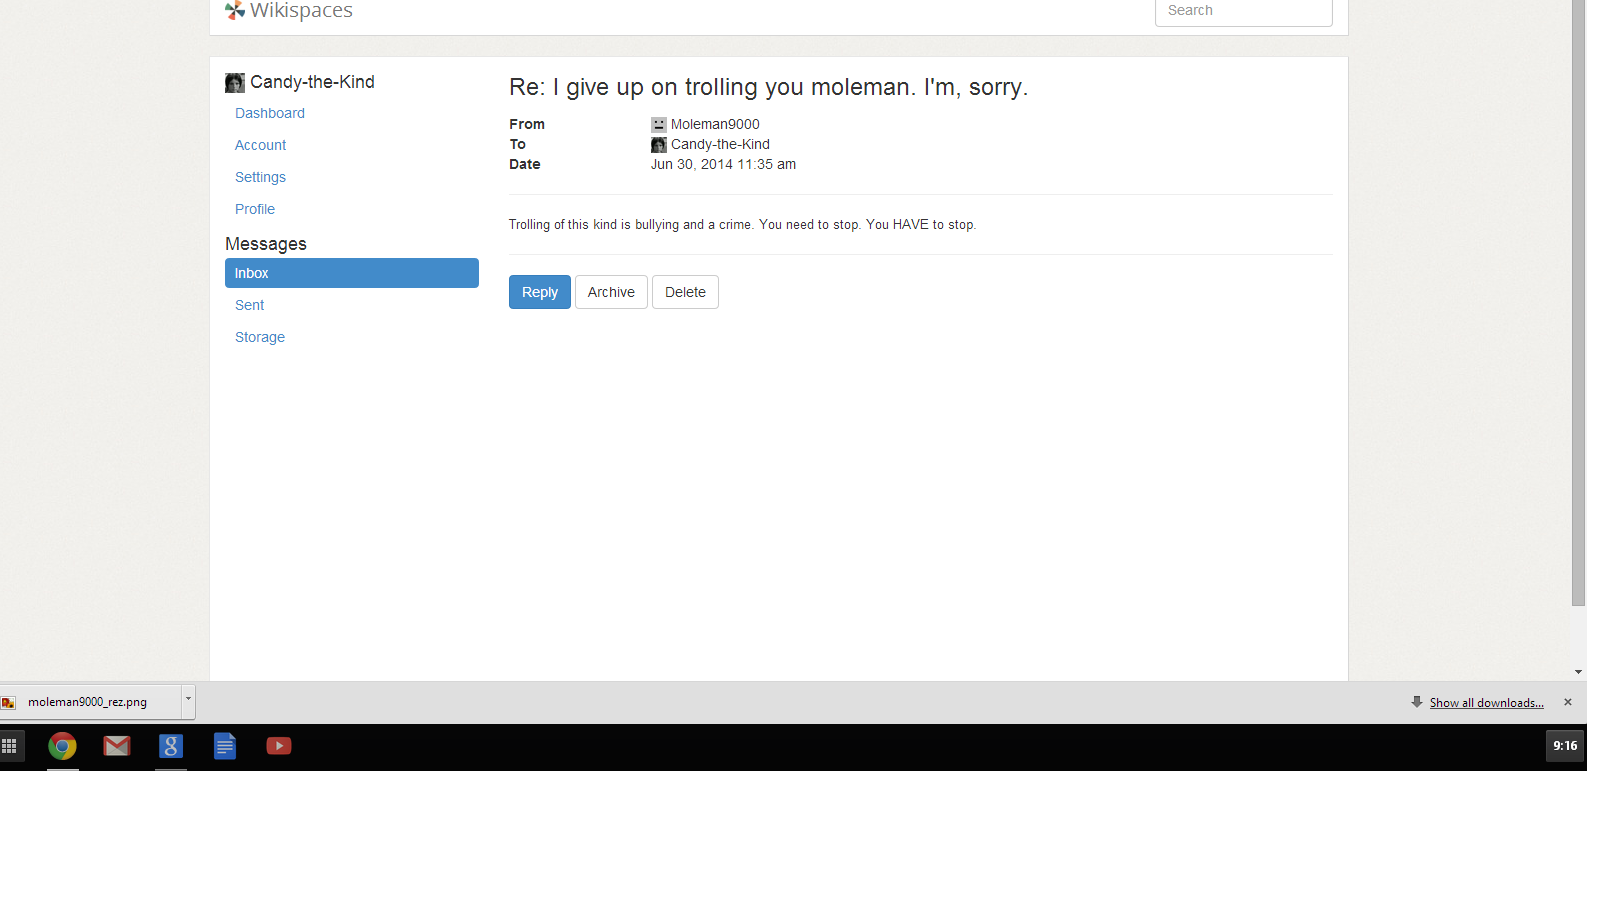Open the Chrome app in the shelf
The height and width of the screenshot is (900, 1600).
click(x=62, y=746)
